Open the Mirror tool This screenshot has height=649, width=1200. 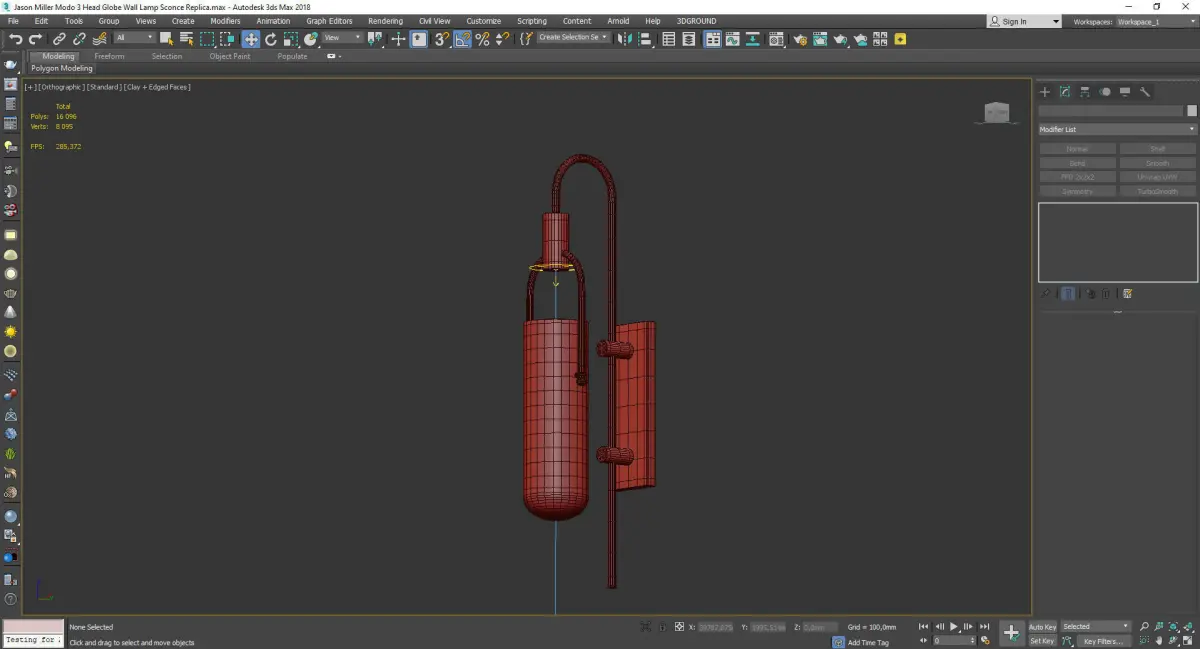tap(625, 39)
